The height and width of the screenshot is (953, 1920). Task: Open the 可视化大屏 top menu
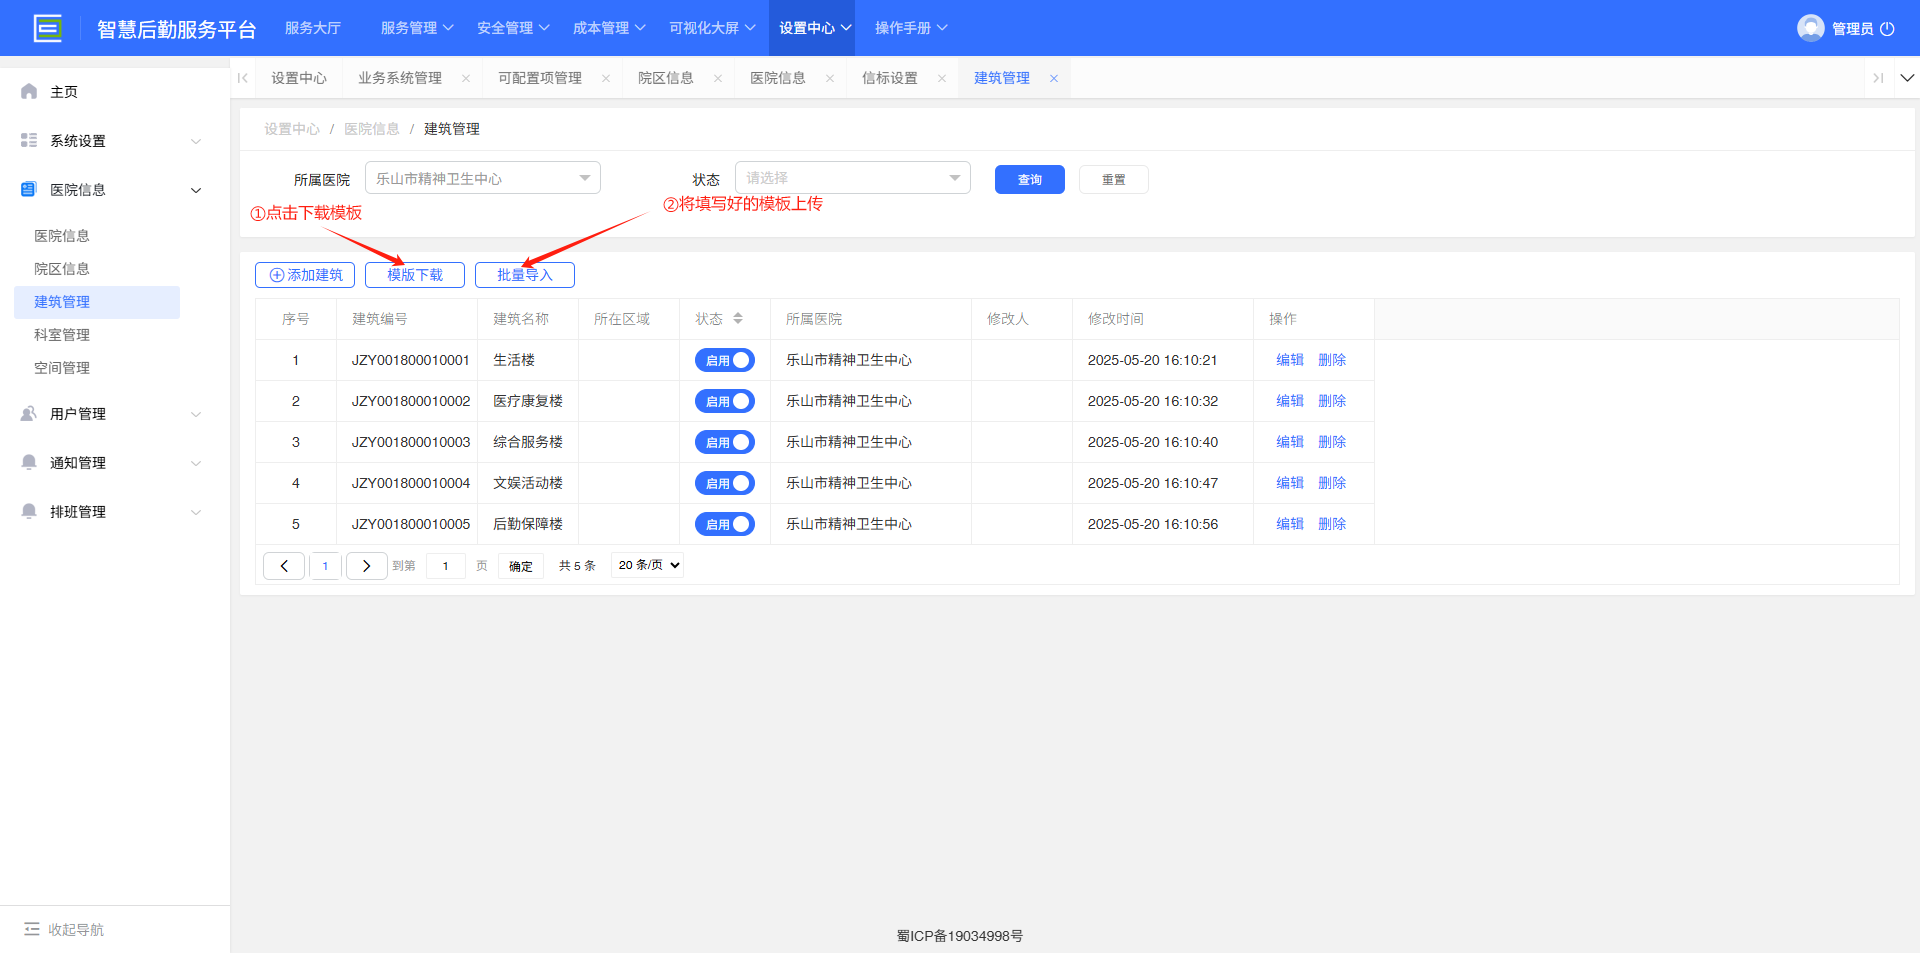712,28
